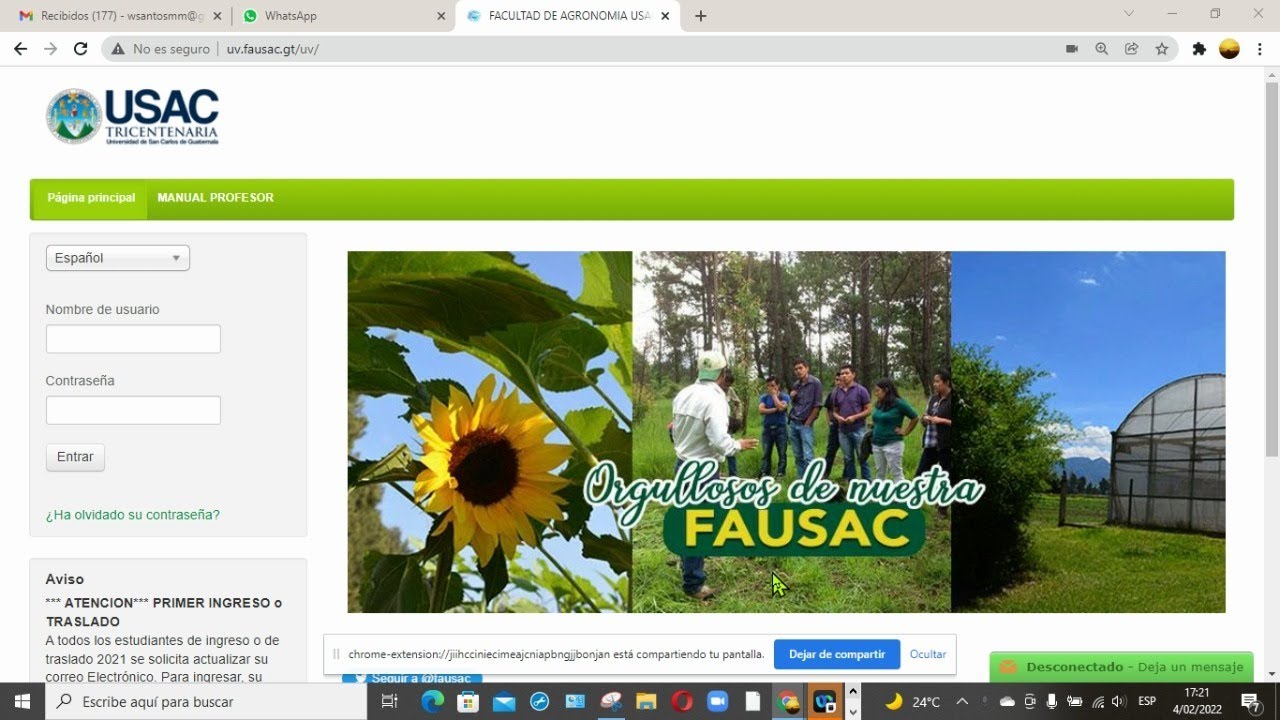Open the weather widget showing 24°C
The height and width of the screenshot is (720, 1280).
pos(913,701)
